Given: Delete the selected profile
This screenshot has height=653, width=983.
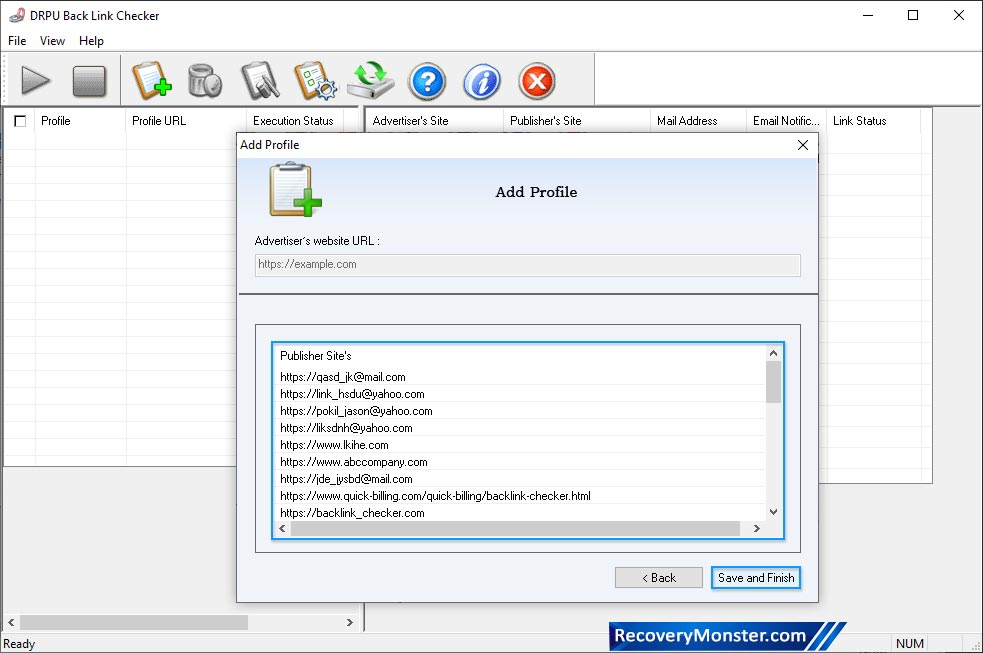Looking at the screenshot, I should tap(206, 81).
